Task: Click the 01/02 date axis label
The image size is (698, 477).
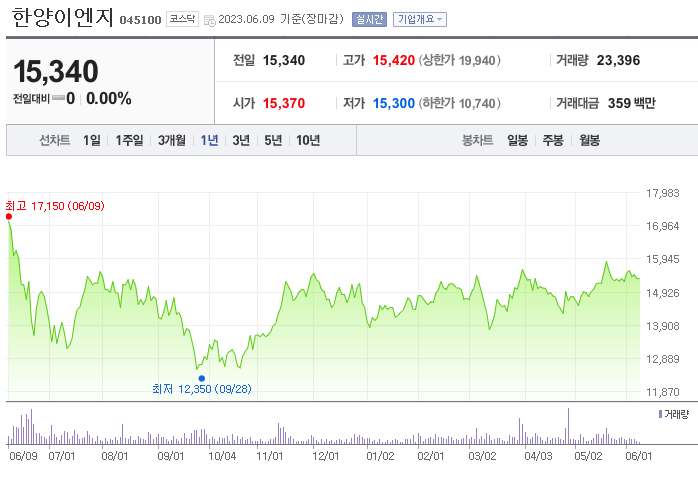Action: pyautogui.click(x=380, y=456)
